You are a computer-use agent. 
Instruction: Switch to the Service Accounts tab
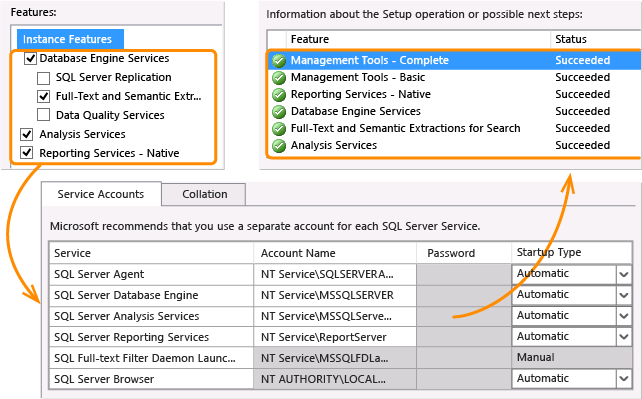pos(101,194)
